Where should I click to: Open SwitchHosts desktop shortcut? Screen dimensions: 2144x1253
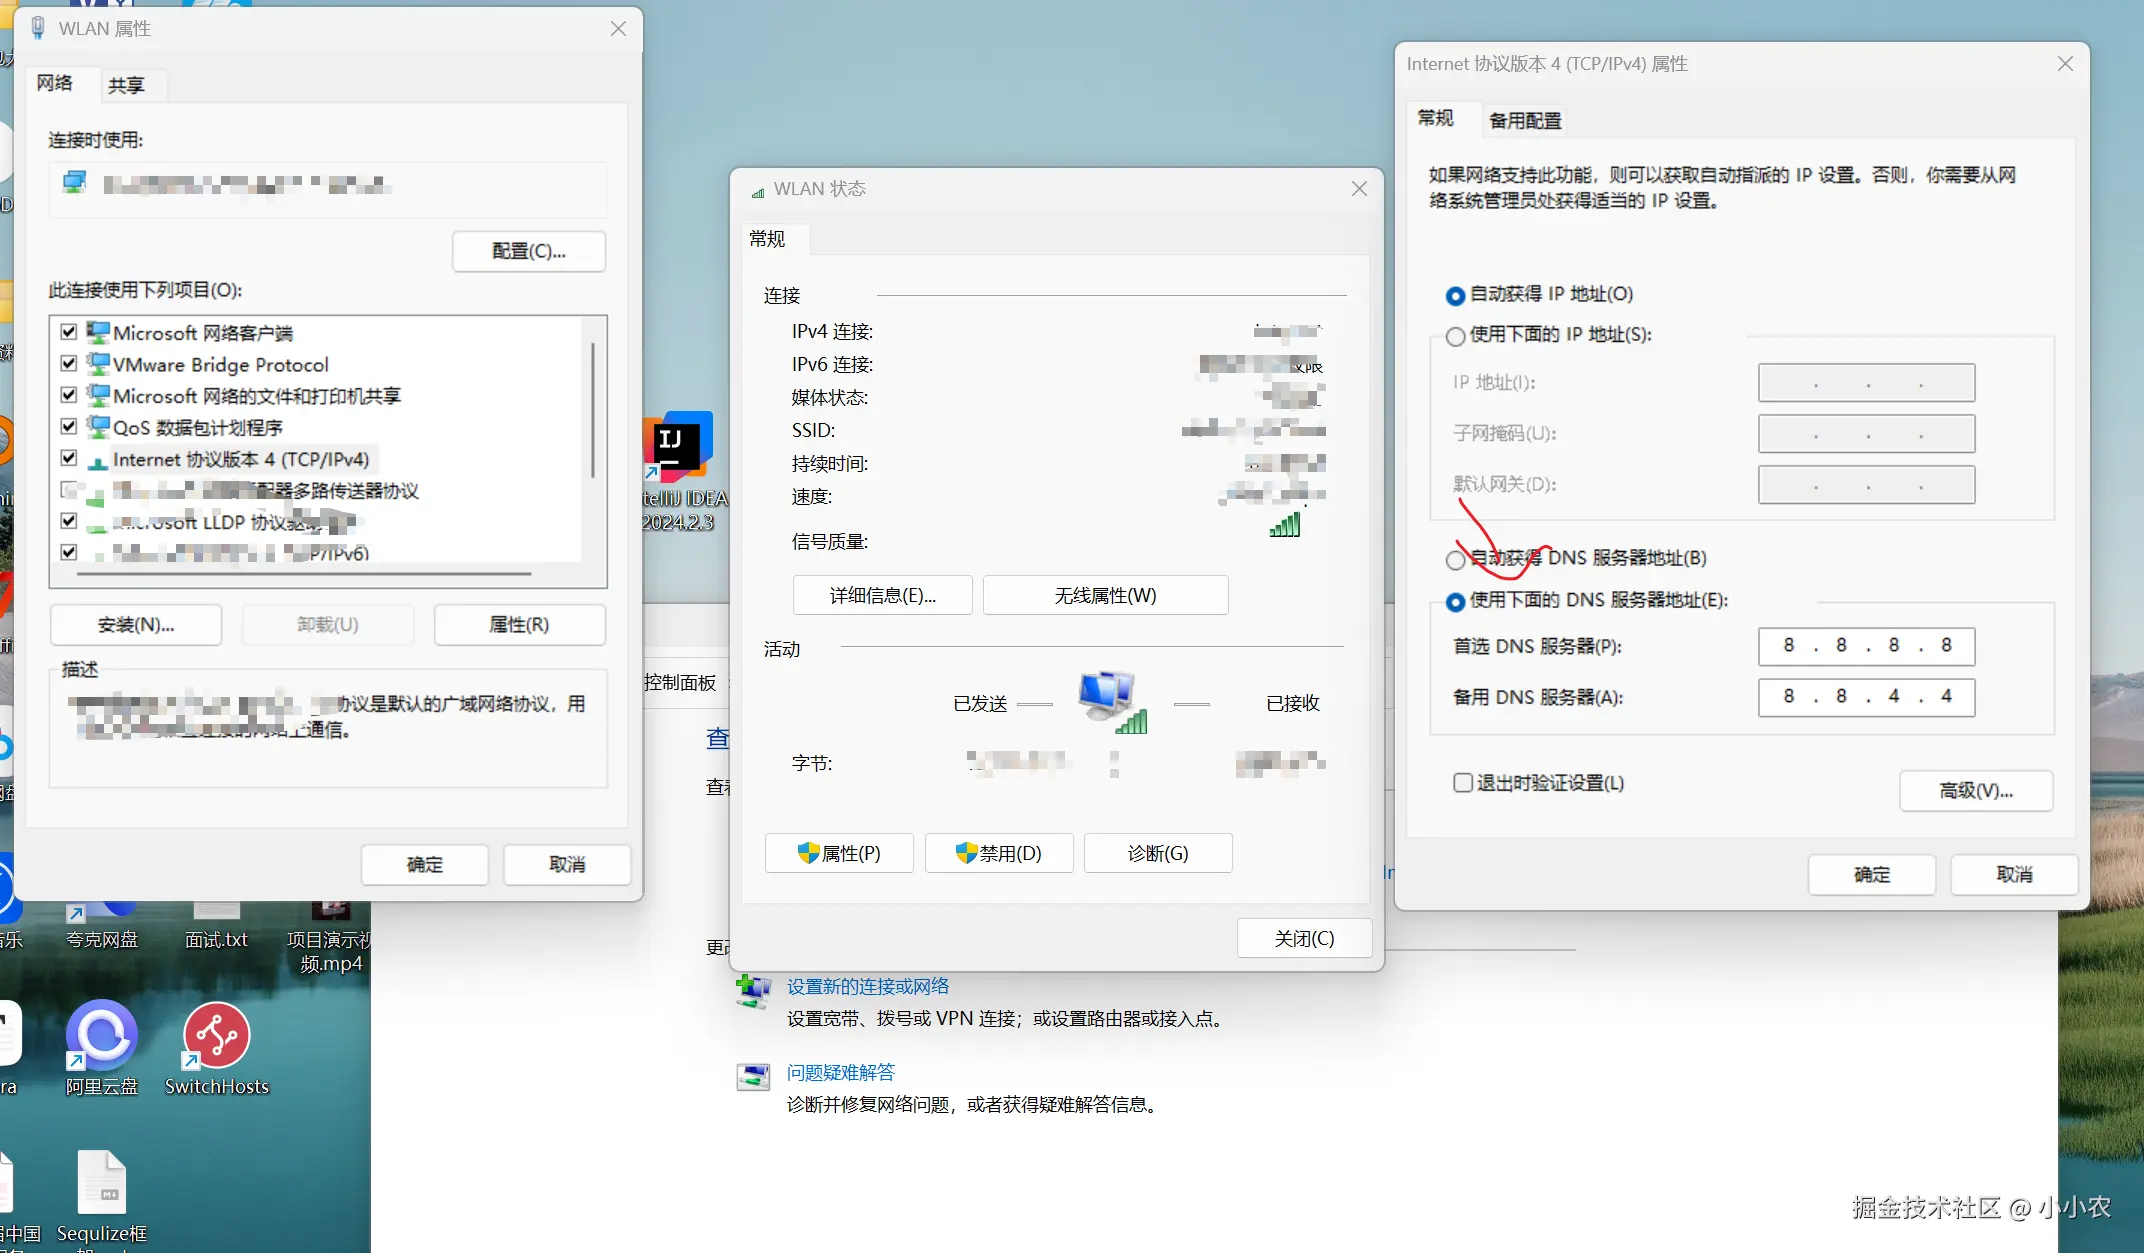pyautogui.click(x=216, y=1036)
